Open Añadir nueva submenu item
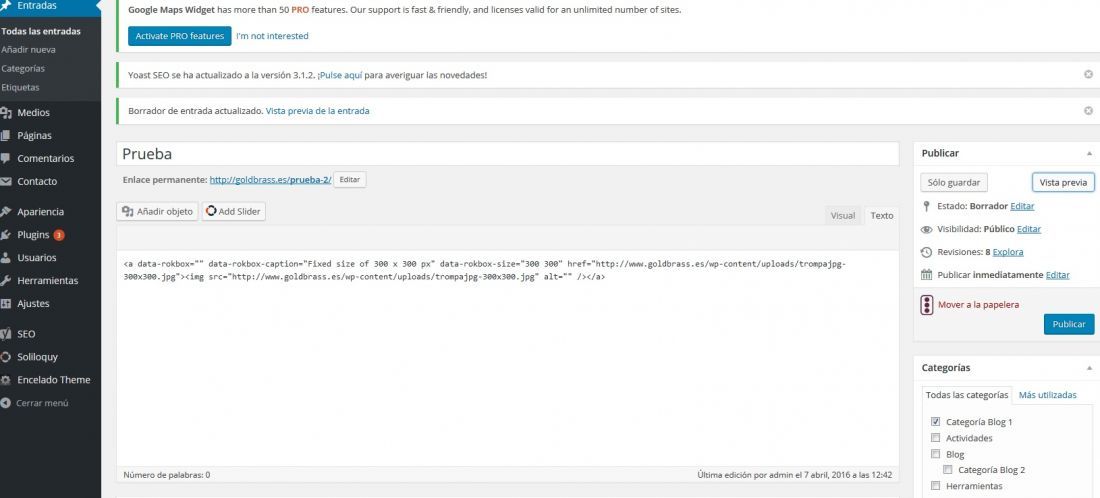 (29, 50)
